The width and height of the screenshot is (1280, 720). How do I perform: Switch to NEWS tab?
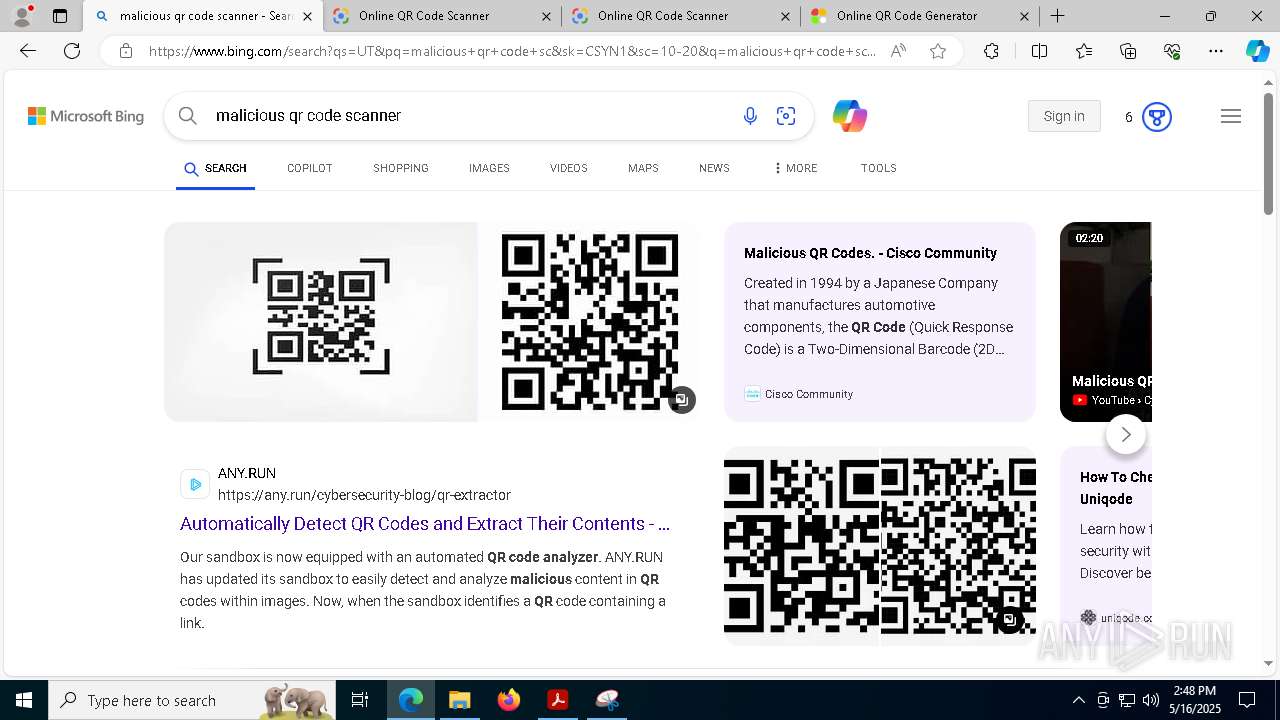tap(714, 168)
